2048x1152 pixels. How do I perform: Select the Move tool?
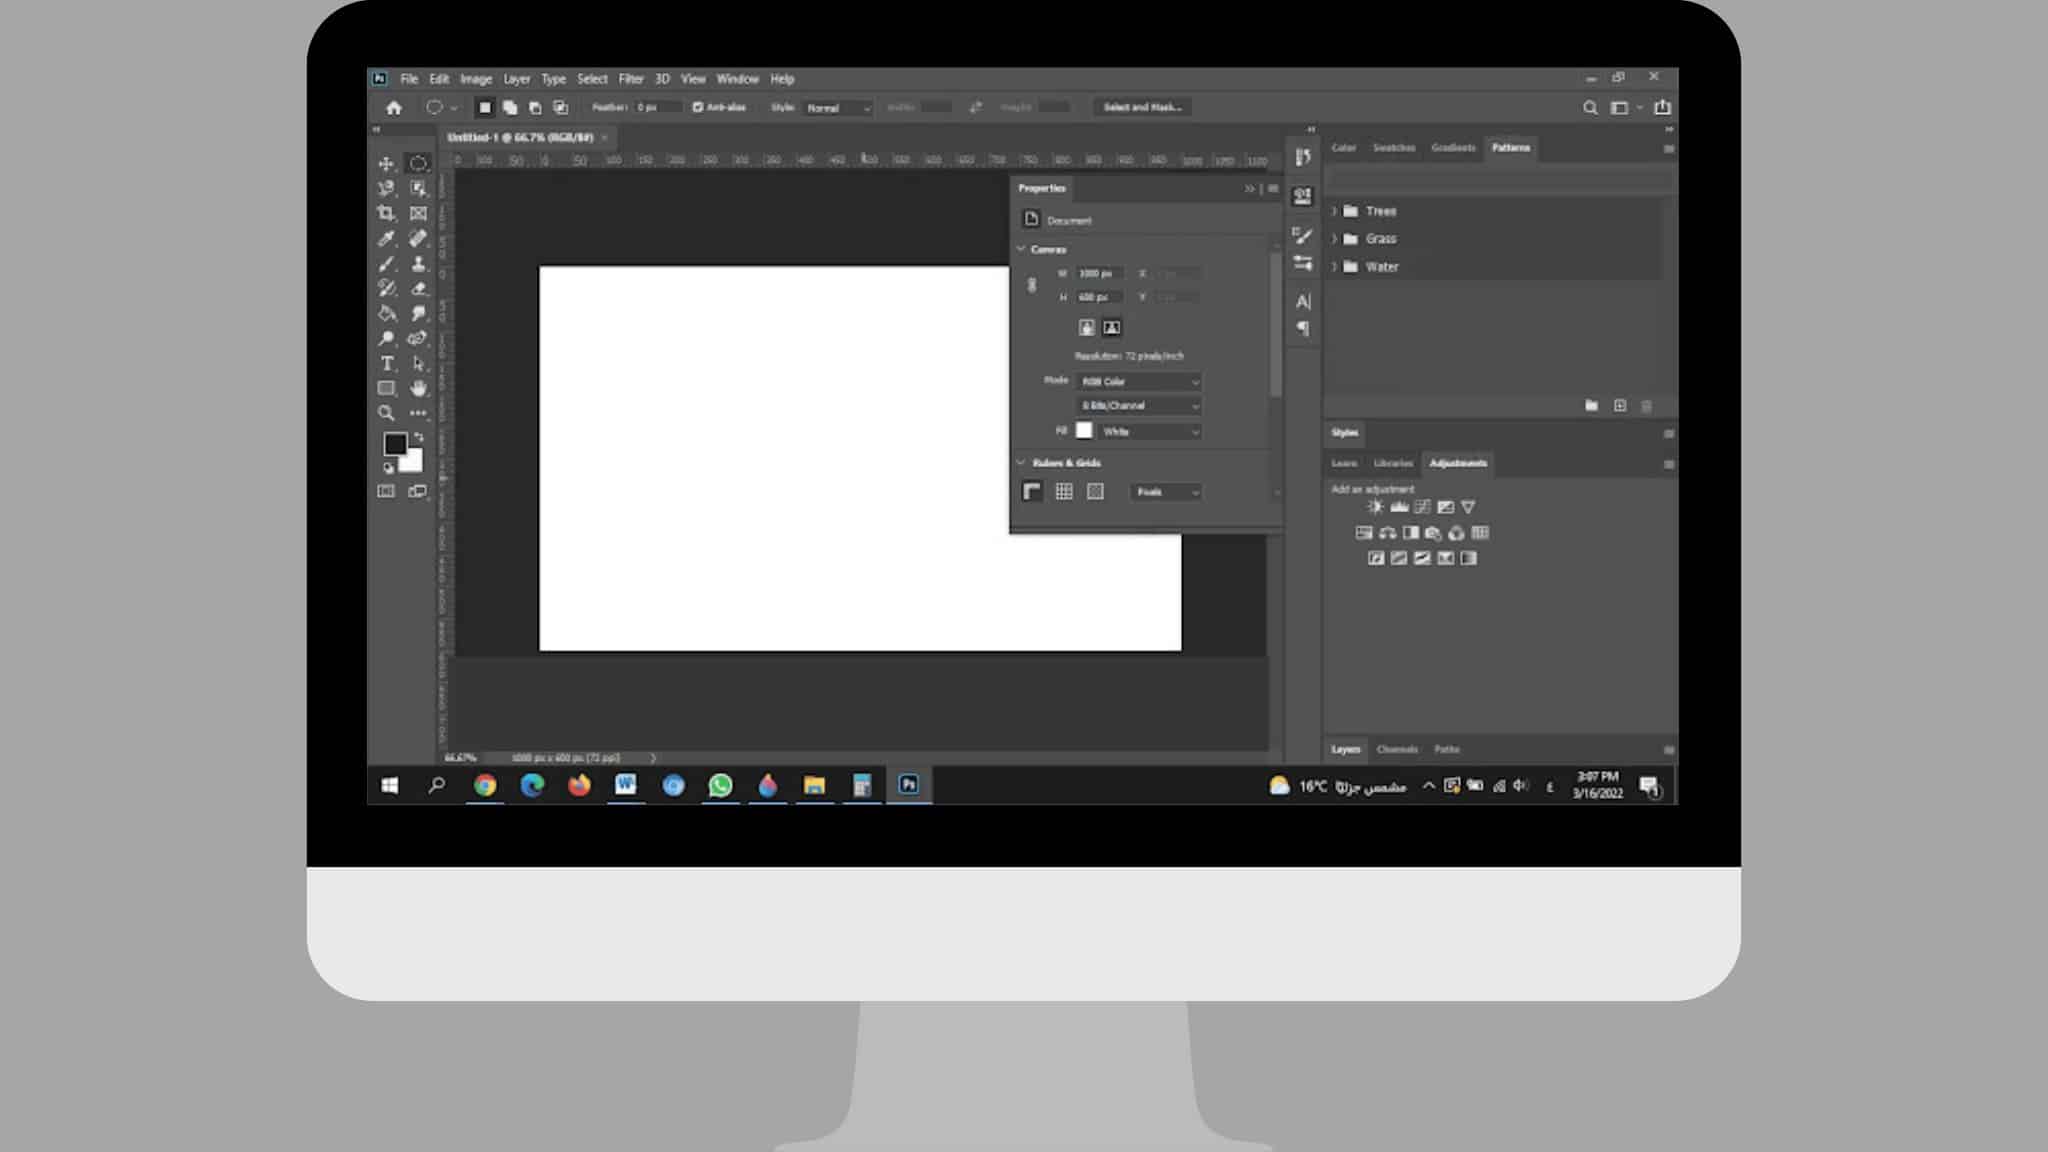tap(386, 163)
